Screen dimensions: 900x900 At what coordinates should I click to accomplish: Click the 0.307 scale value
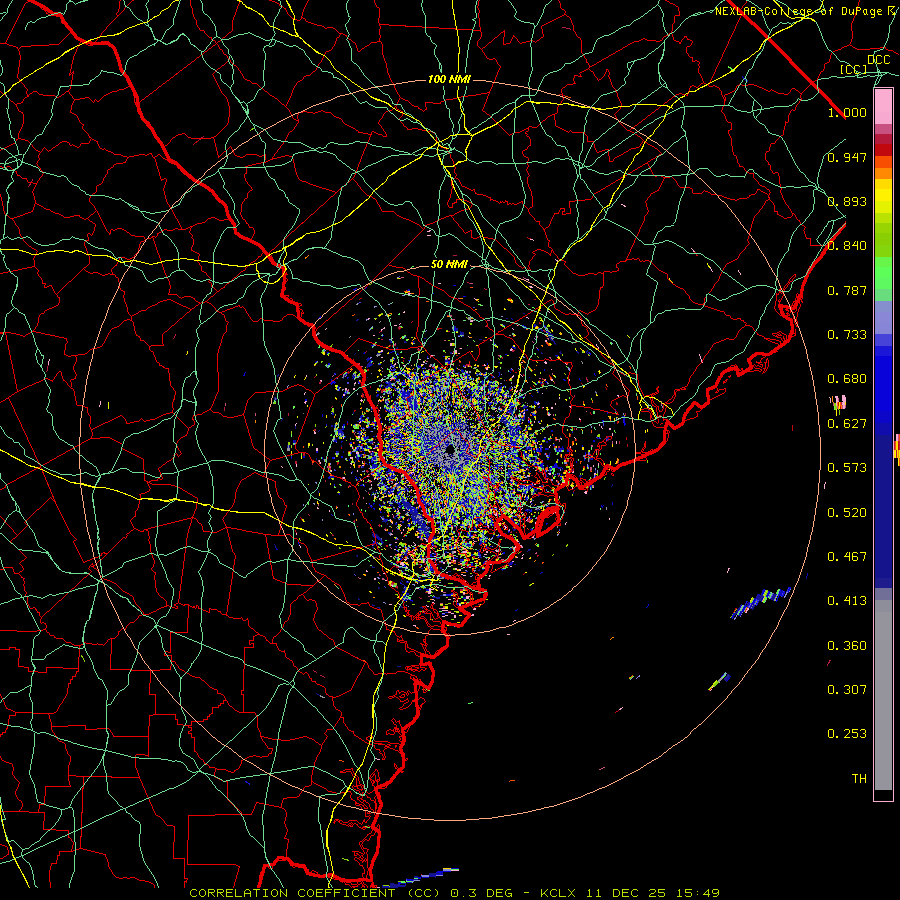(x=847, y=690)
